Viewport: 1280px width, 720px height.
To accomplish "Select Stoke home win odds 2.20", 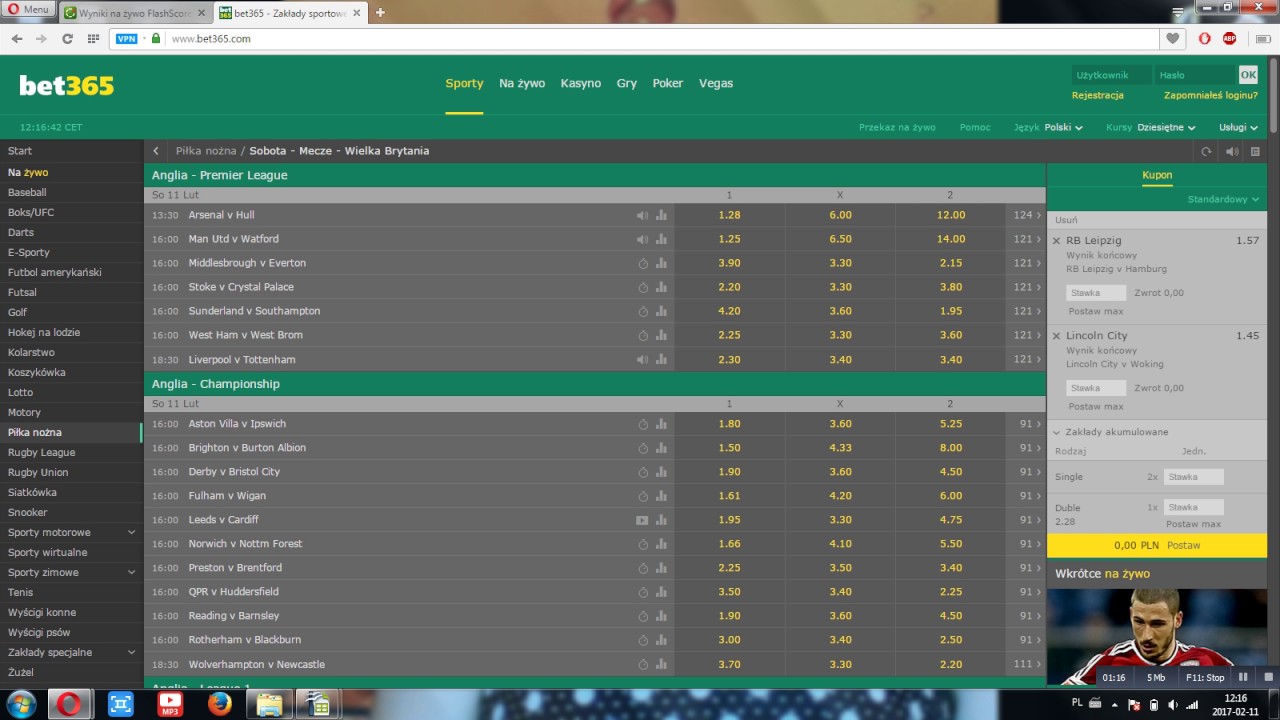I will tap(729, 287).
